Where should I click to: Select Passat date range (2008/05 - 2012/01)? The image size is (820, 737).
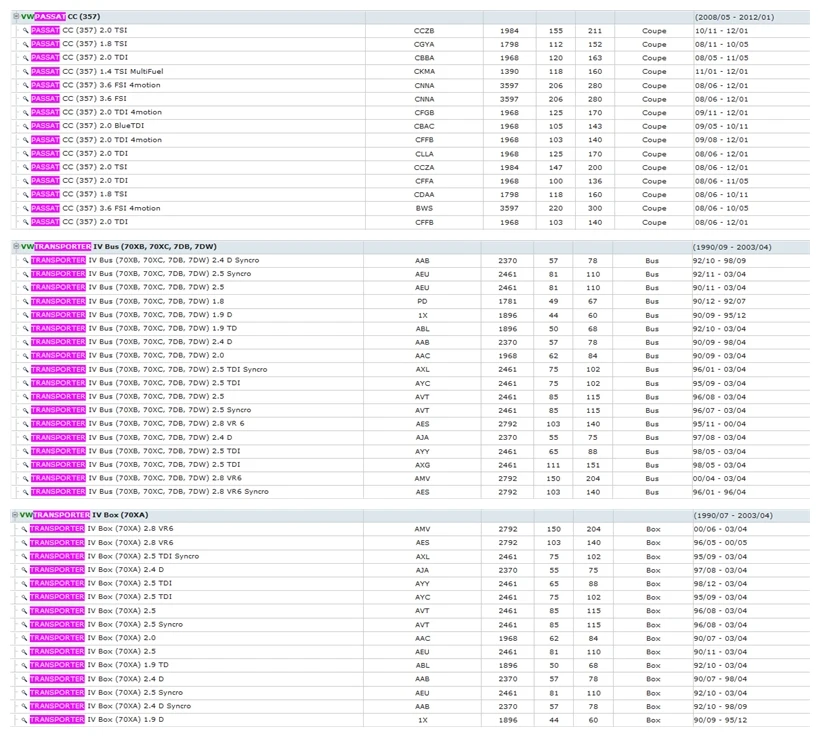coord(734,17)
